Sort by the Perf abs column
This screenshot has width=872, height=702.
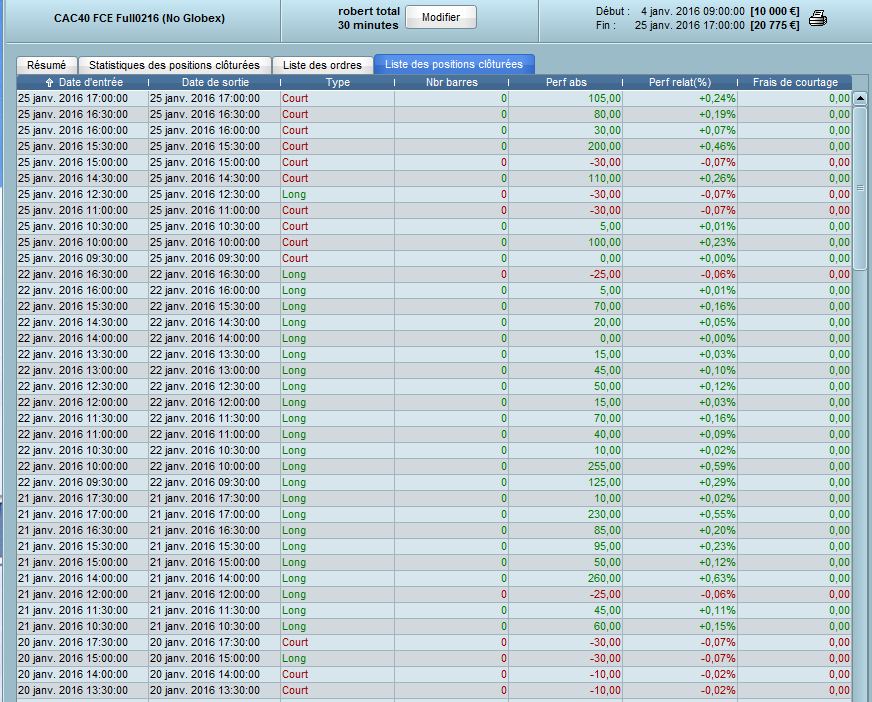(566, 82)
